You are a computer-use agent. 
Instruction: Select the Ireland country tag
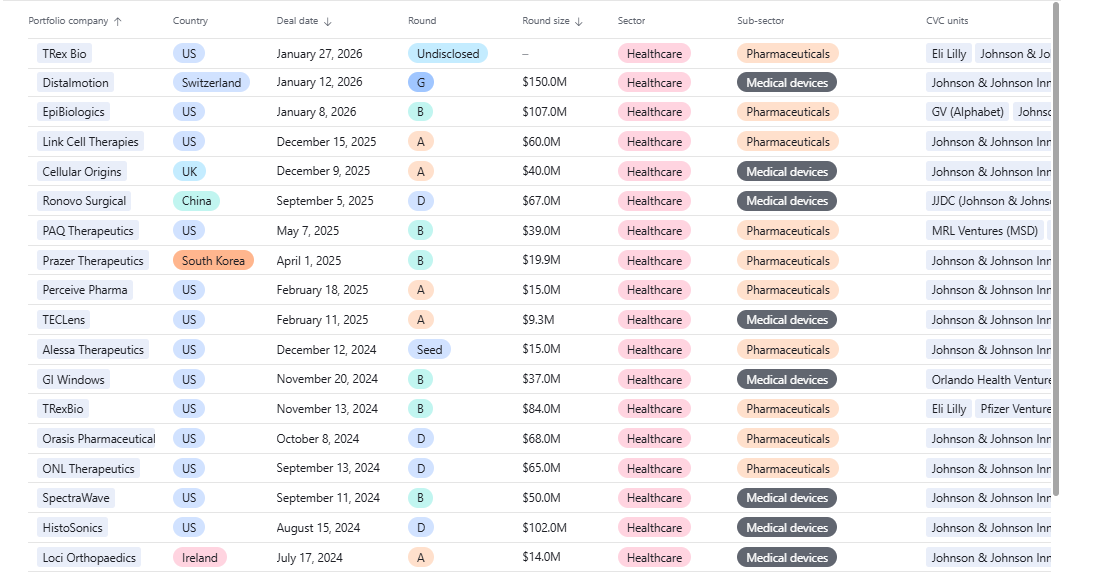200,558
